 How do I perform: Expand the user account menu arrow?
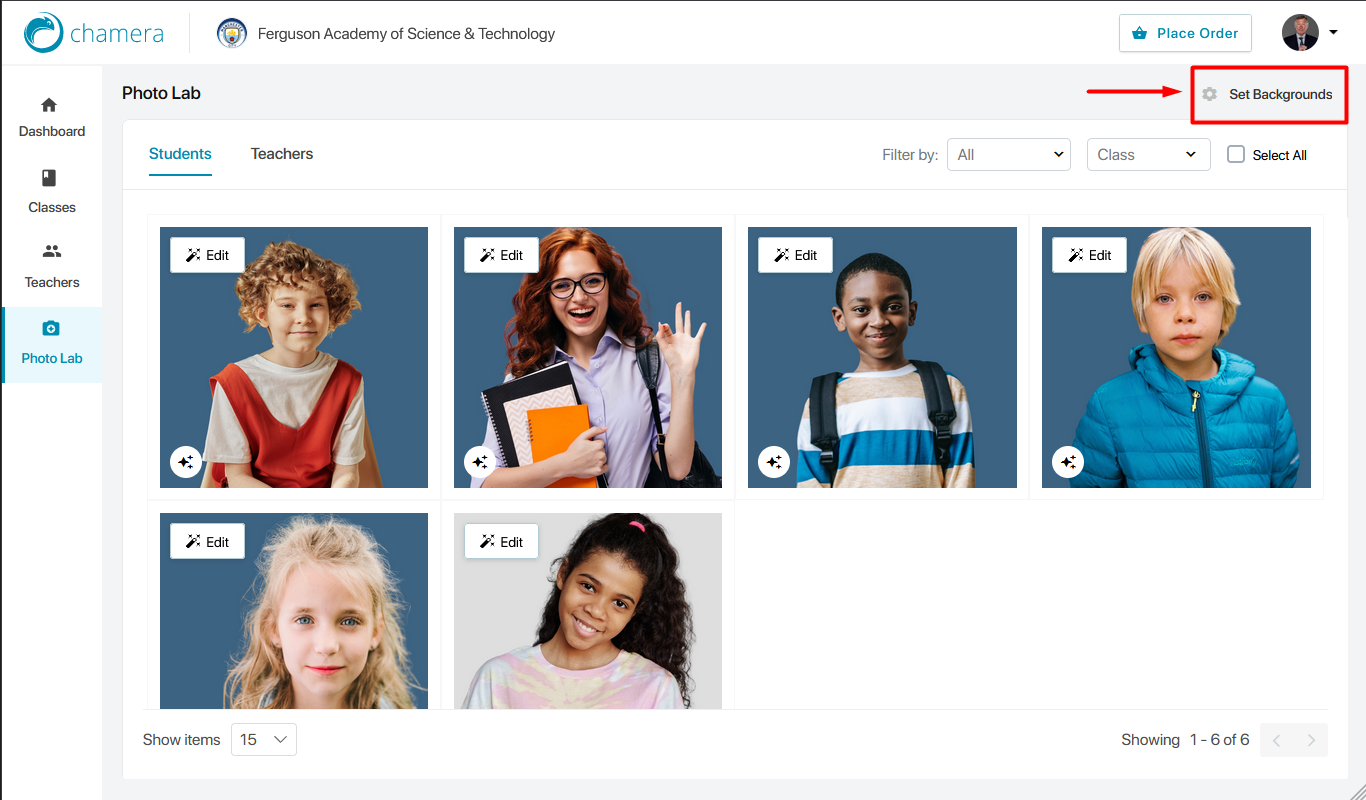(1334, 33)
